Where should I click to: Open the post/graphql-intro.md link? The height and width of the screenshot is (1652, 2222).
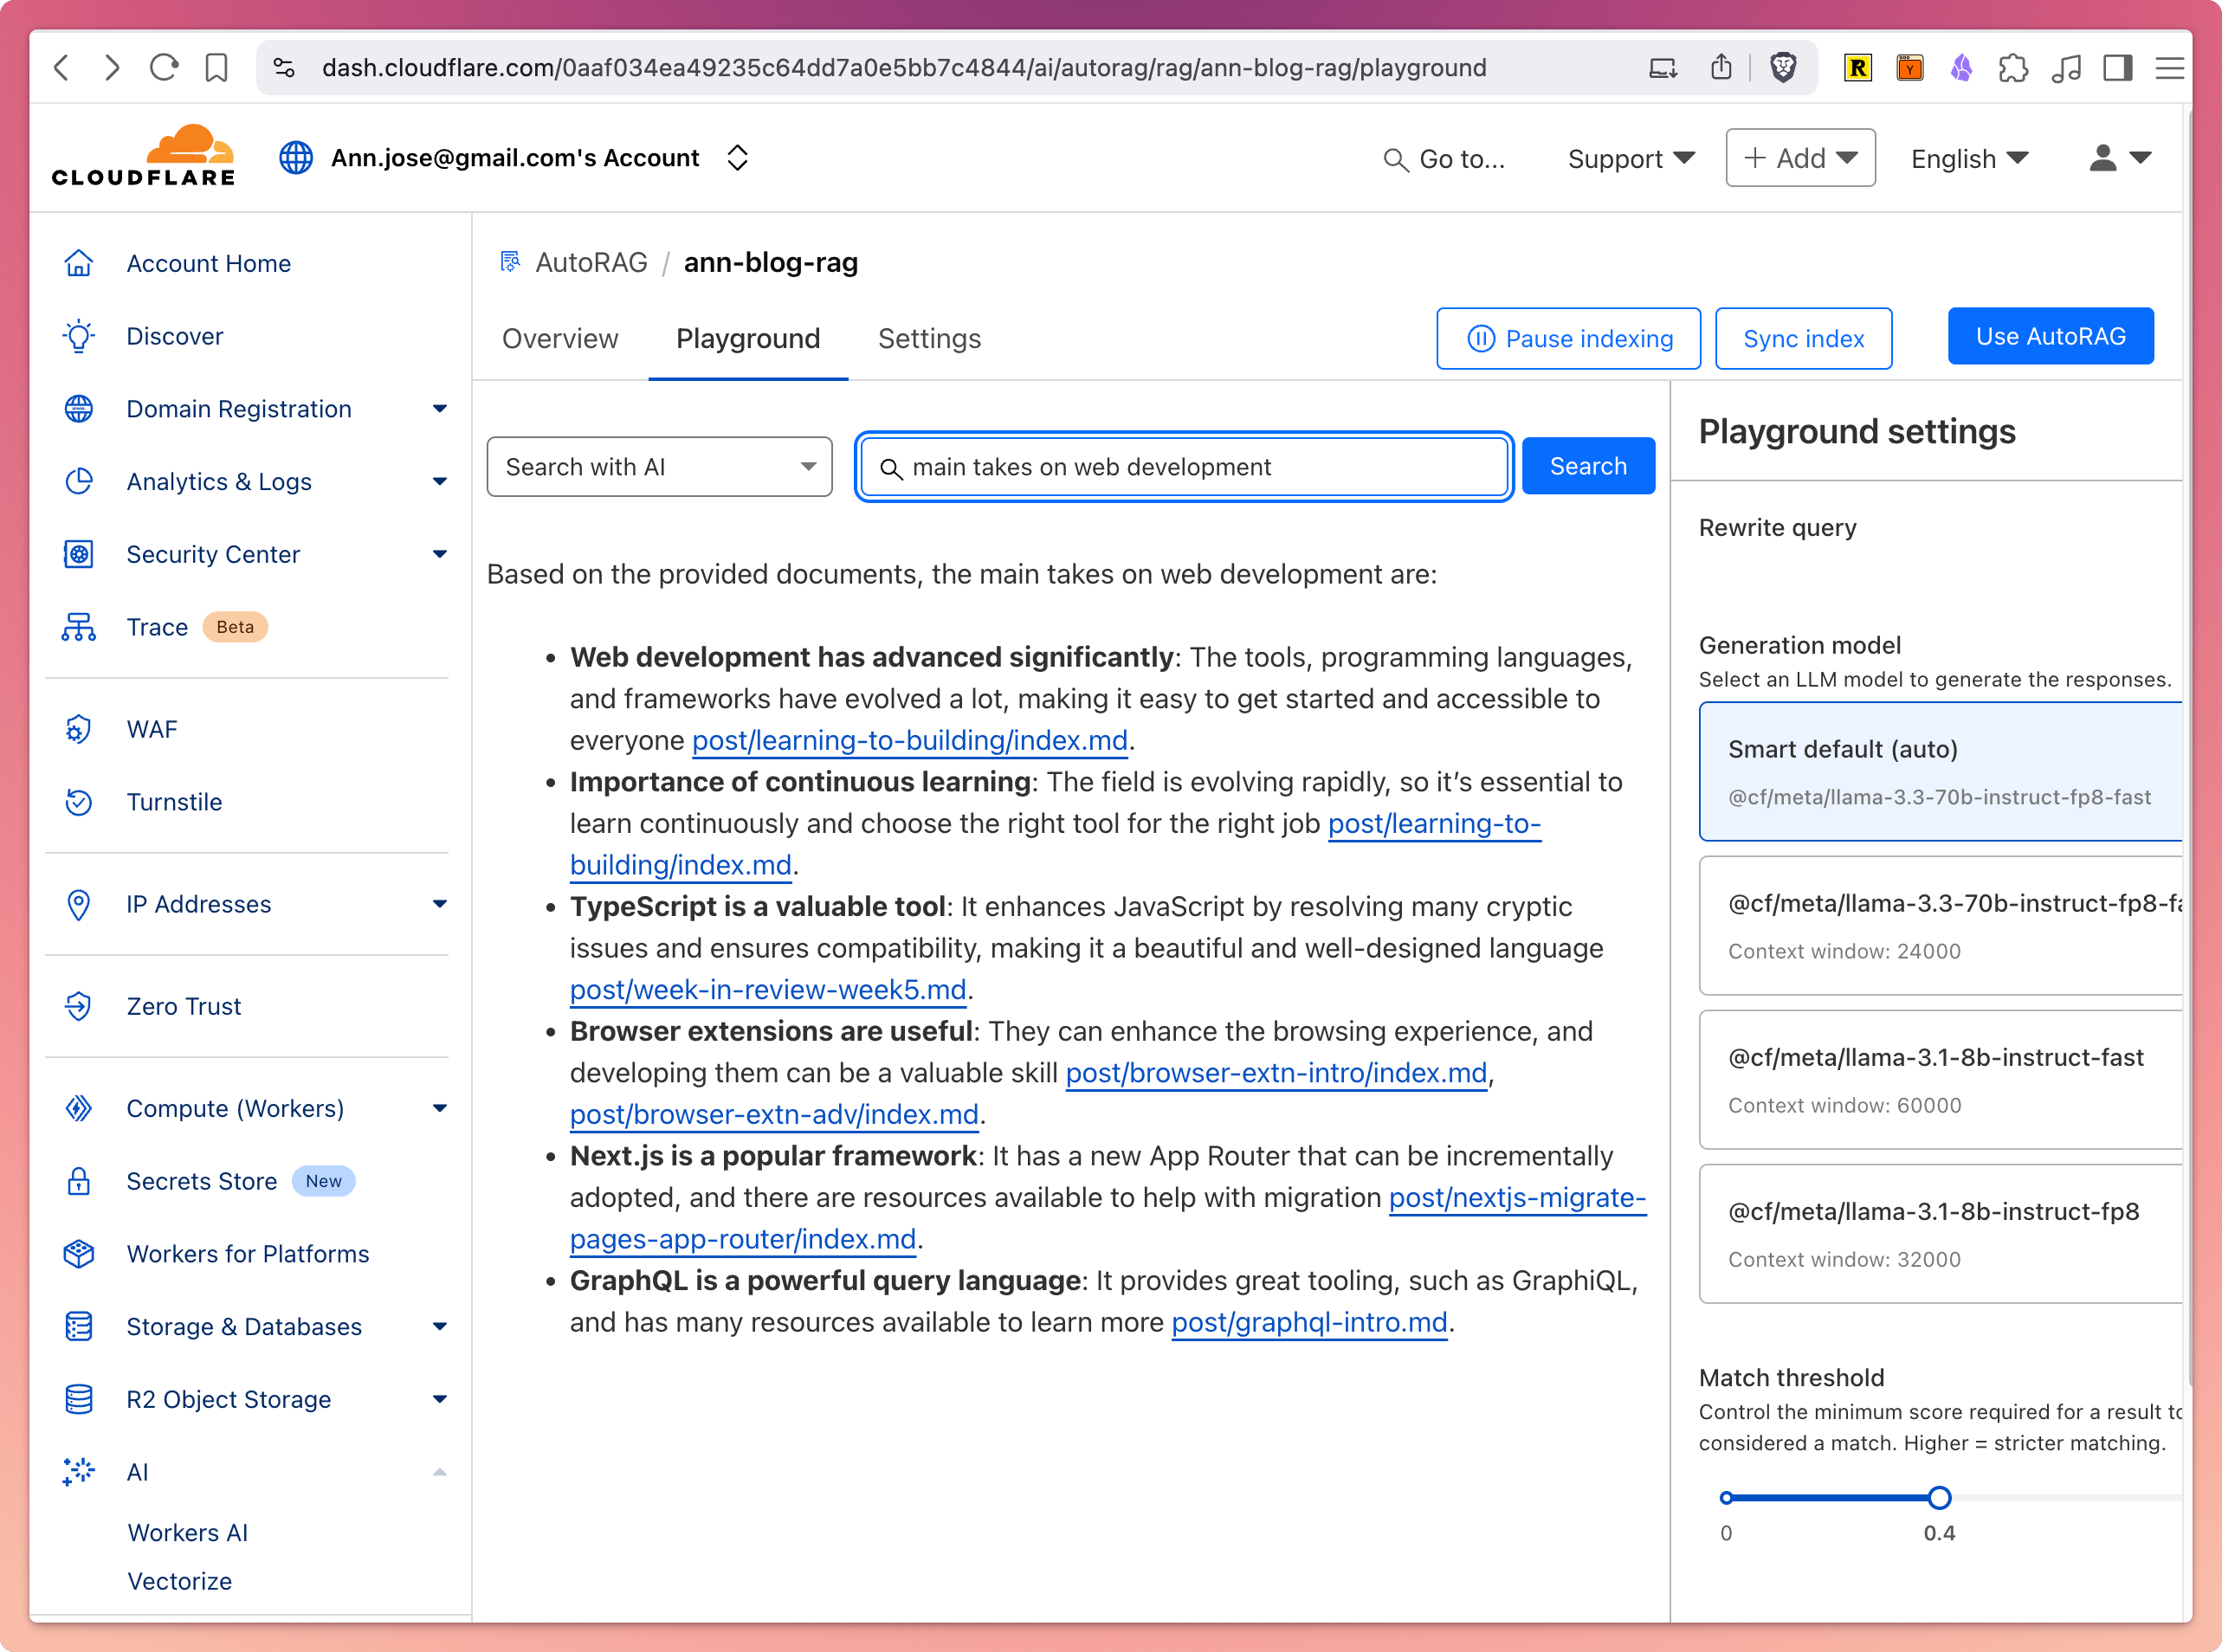1309,1322
